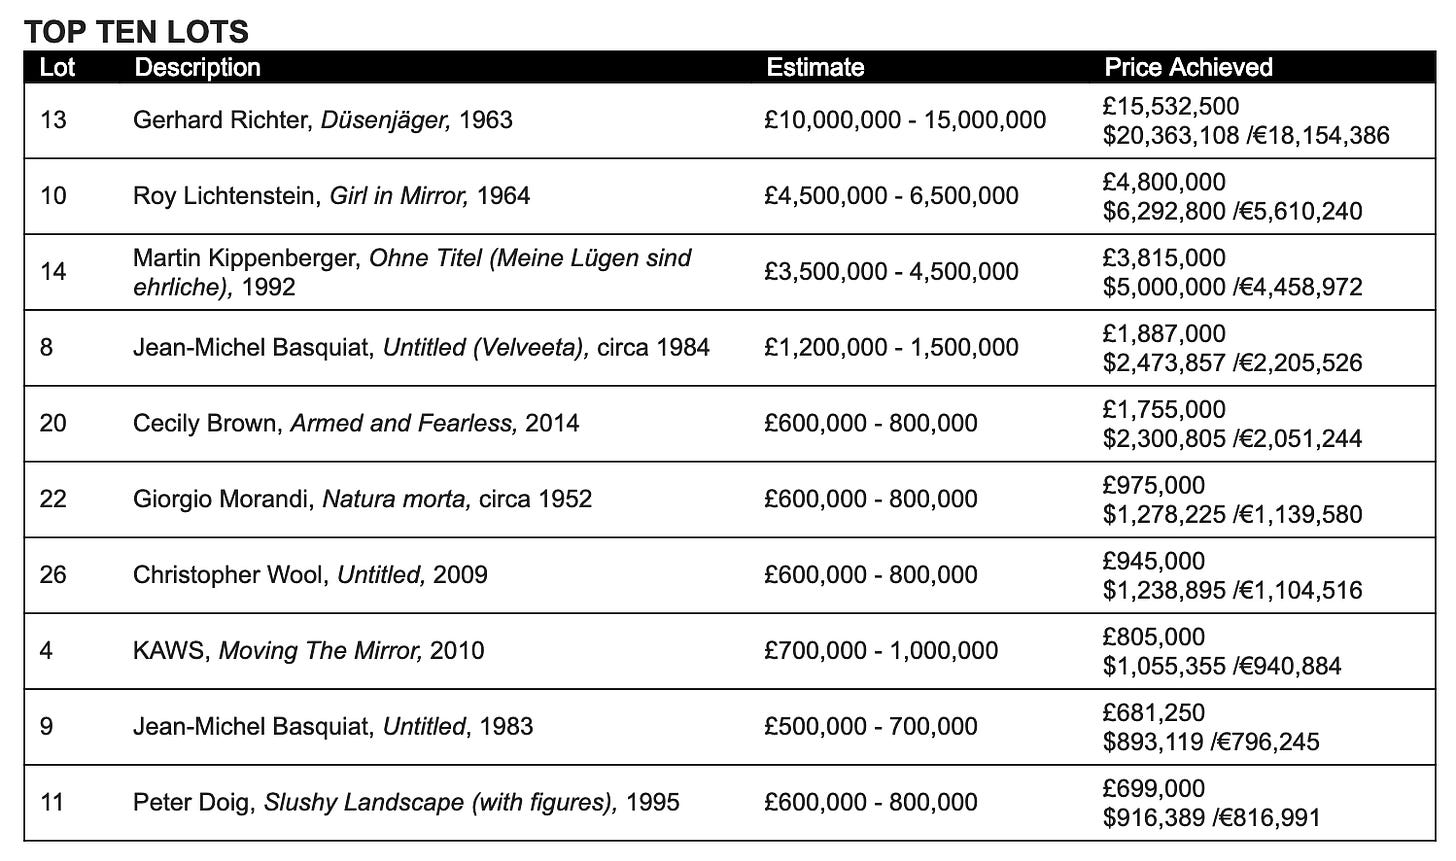Click the £10,000,000 - 15,000,000 estimate
The height and width of the screenshot is (861, 1456).
pyautogui.click(x=904, y=120)
